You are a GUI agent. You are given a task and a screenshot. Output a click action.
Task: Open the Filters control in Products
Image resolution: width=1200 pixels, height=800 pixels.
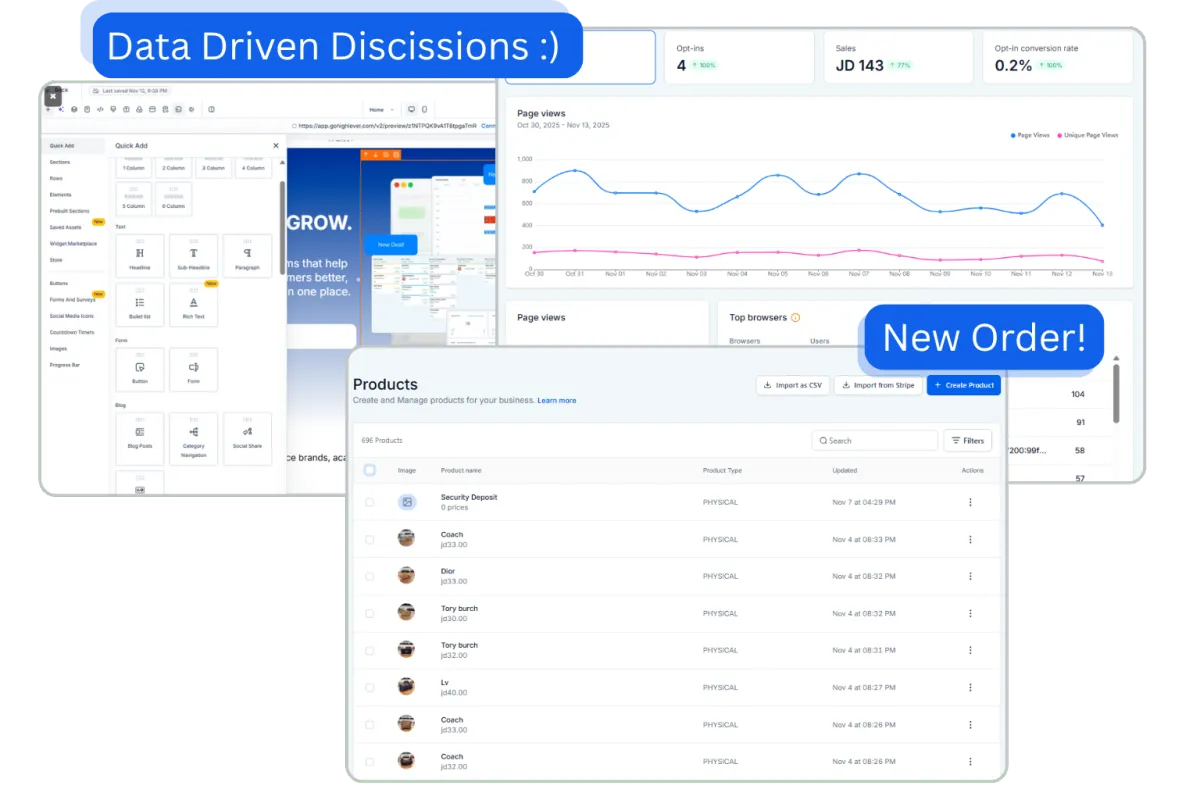point(967,440)
